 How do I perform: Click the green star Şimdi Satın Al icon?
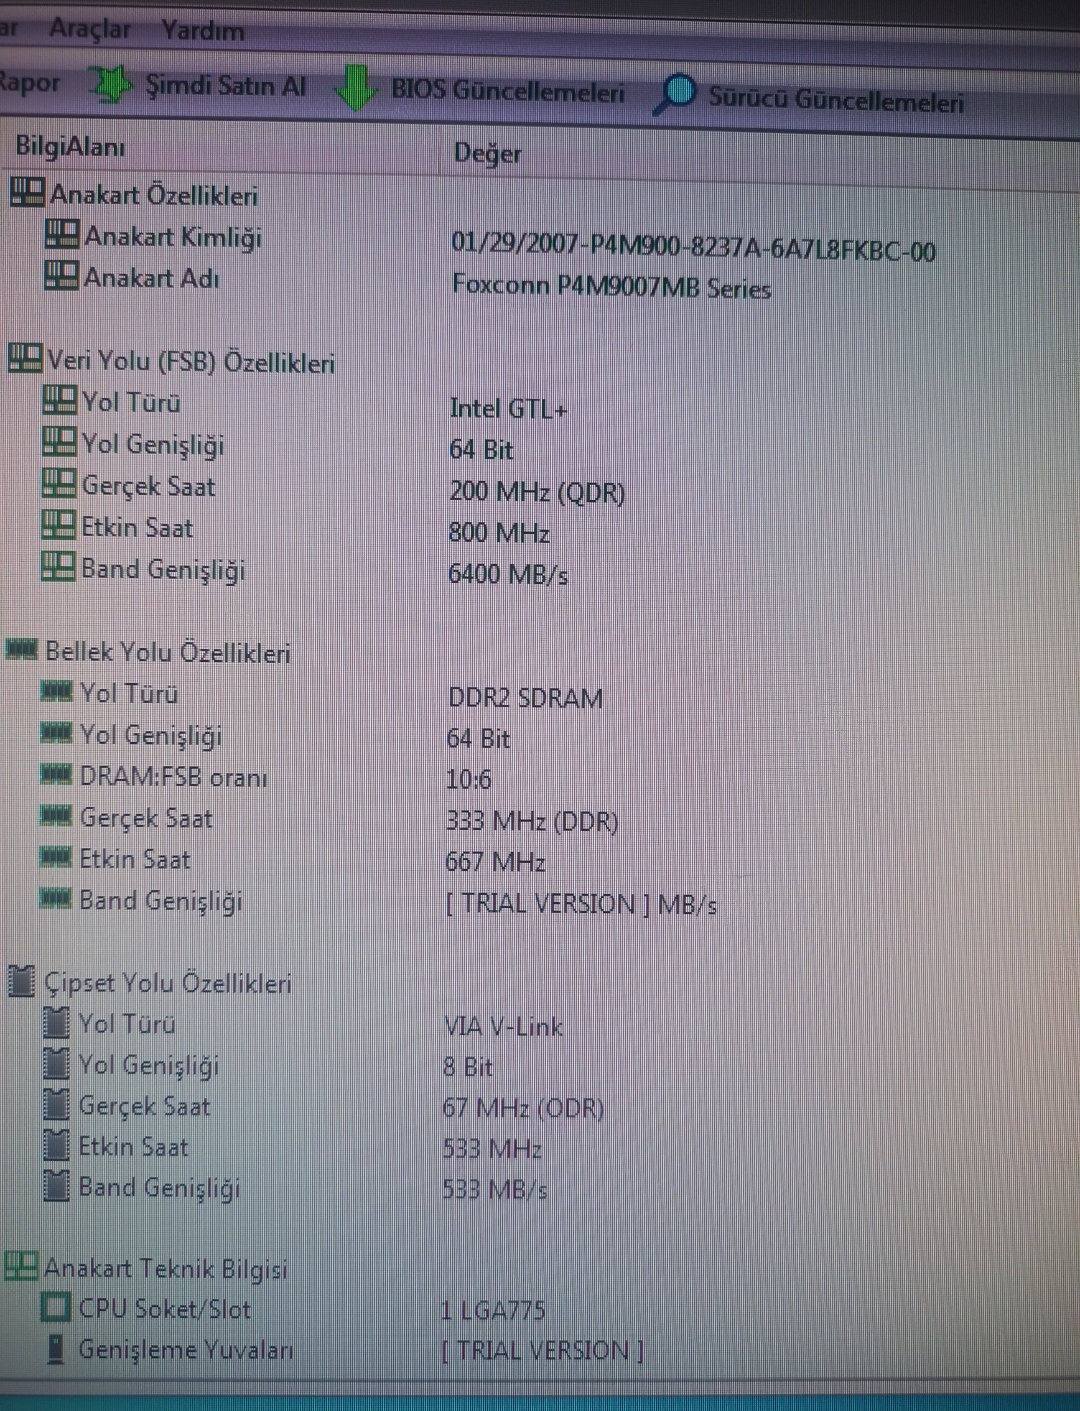[x=110, y=84]
